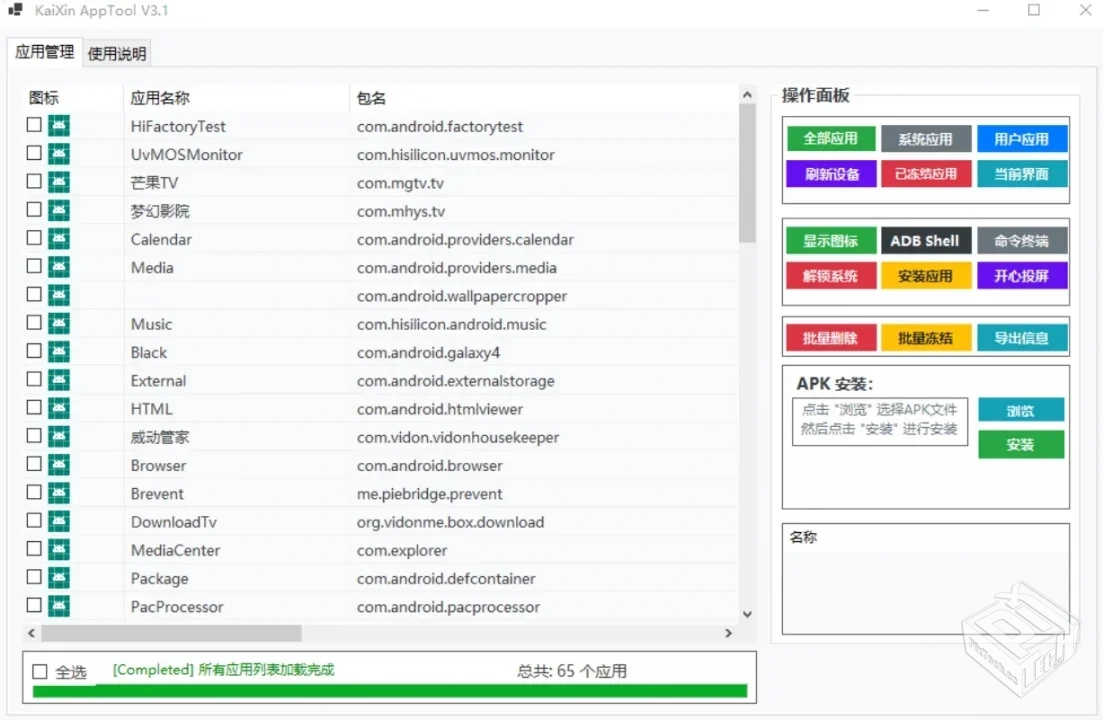Select the 芒果TV app icon
1103x720 pixels.
click(59, 182)
